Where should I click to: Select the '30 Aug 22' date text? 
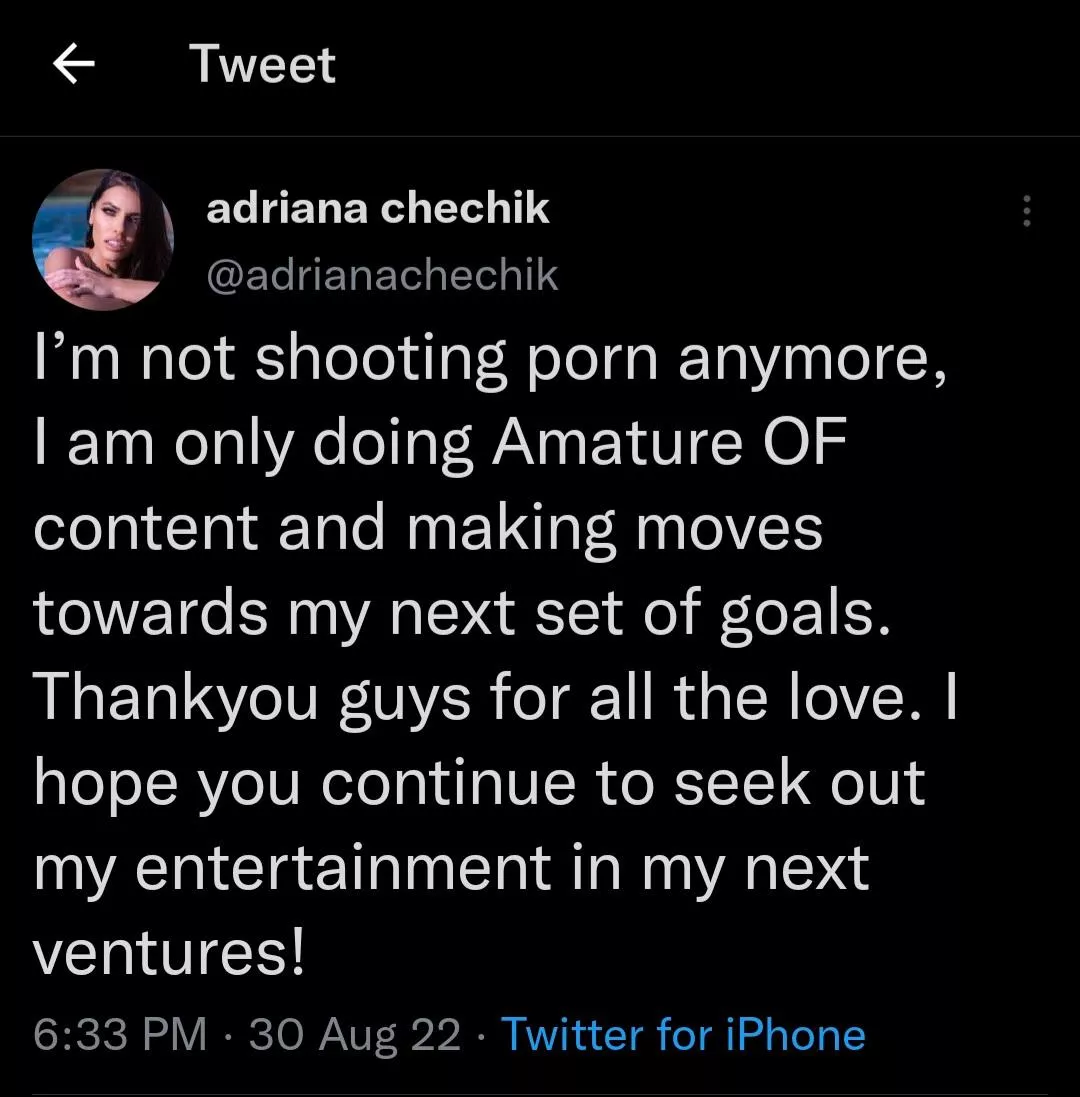(x=355, y=1033)
